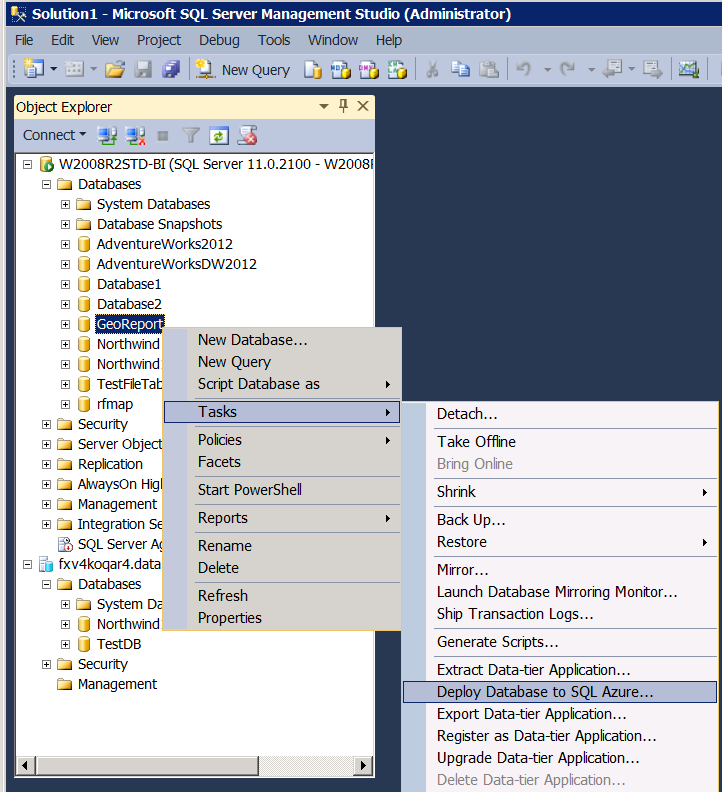
Task: Open the Object Explorer window position dropdown
Action: (324, 106)
